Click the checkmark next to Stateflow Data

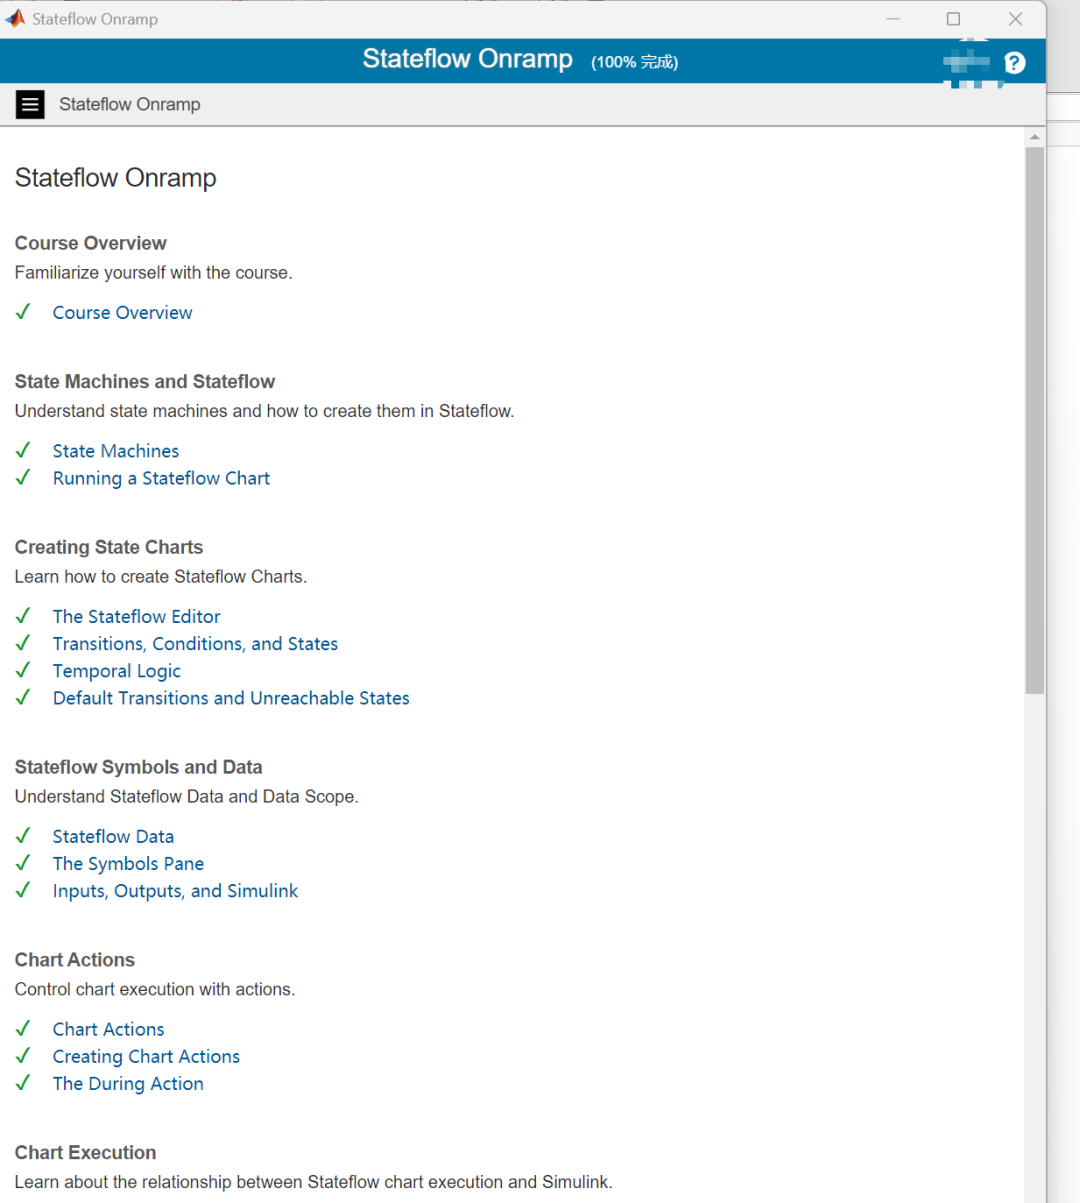(23, 835)
